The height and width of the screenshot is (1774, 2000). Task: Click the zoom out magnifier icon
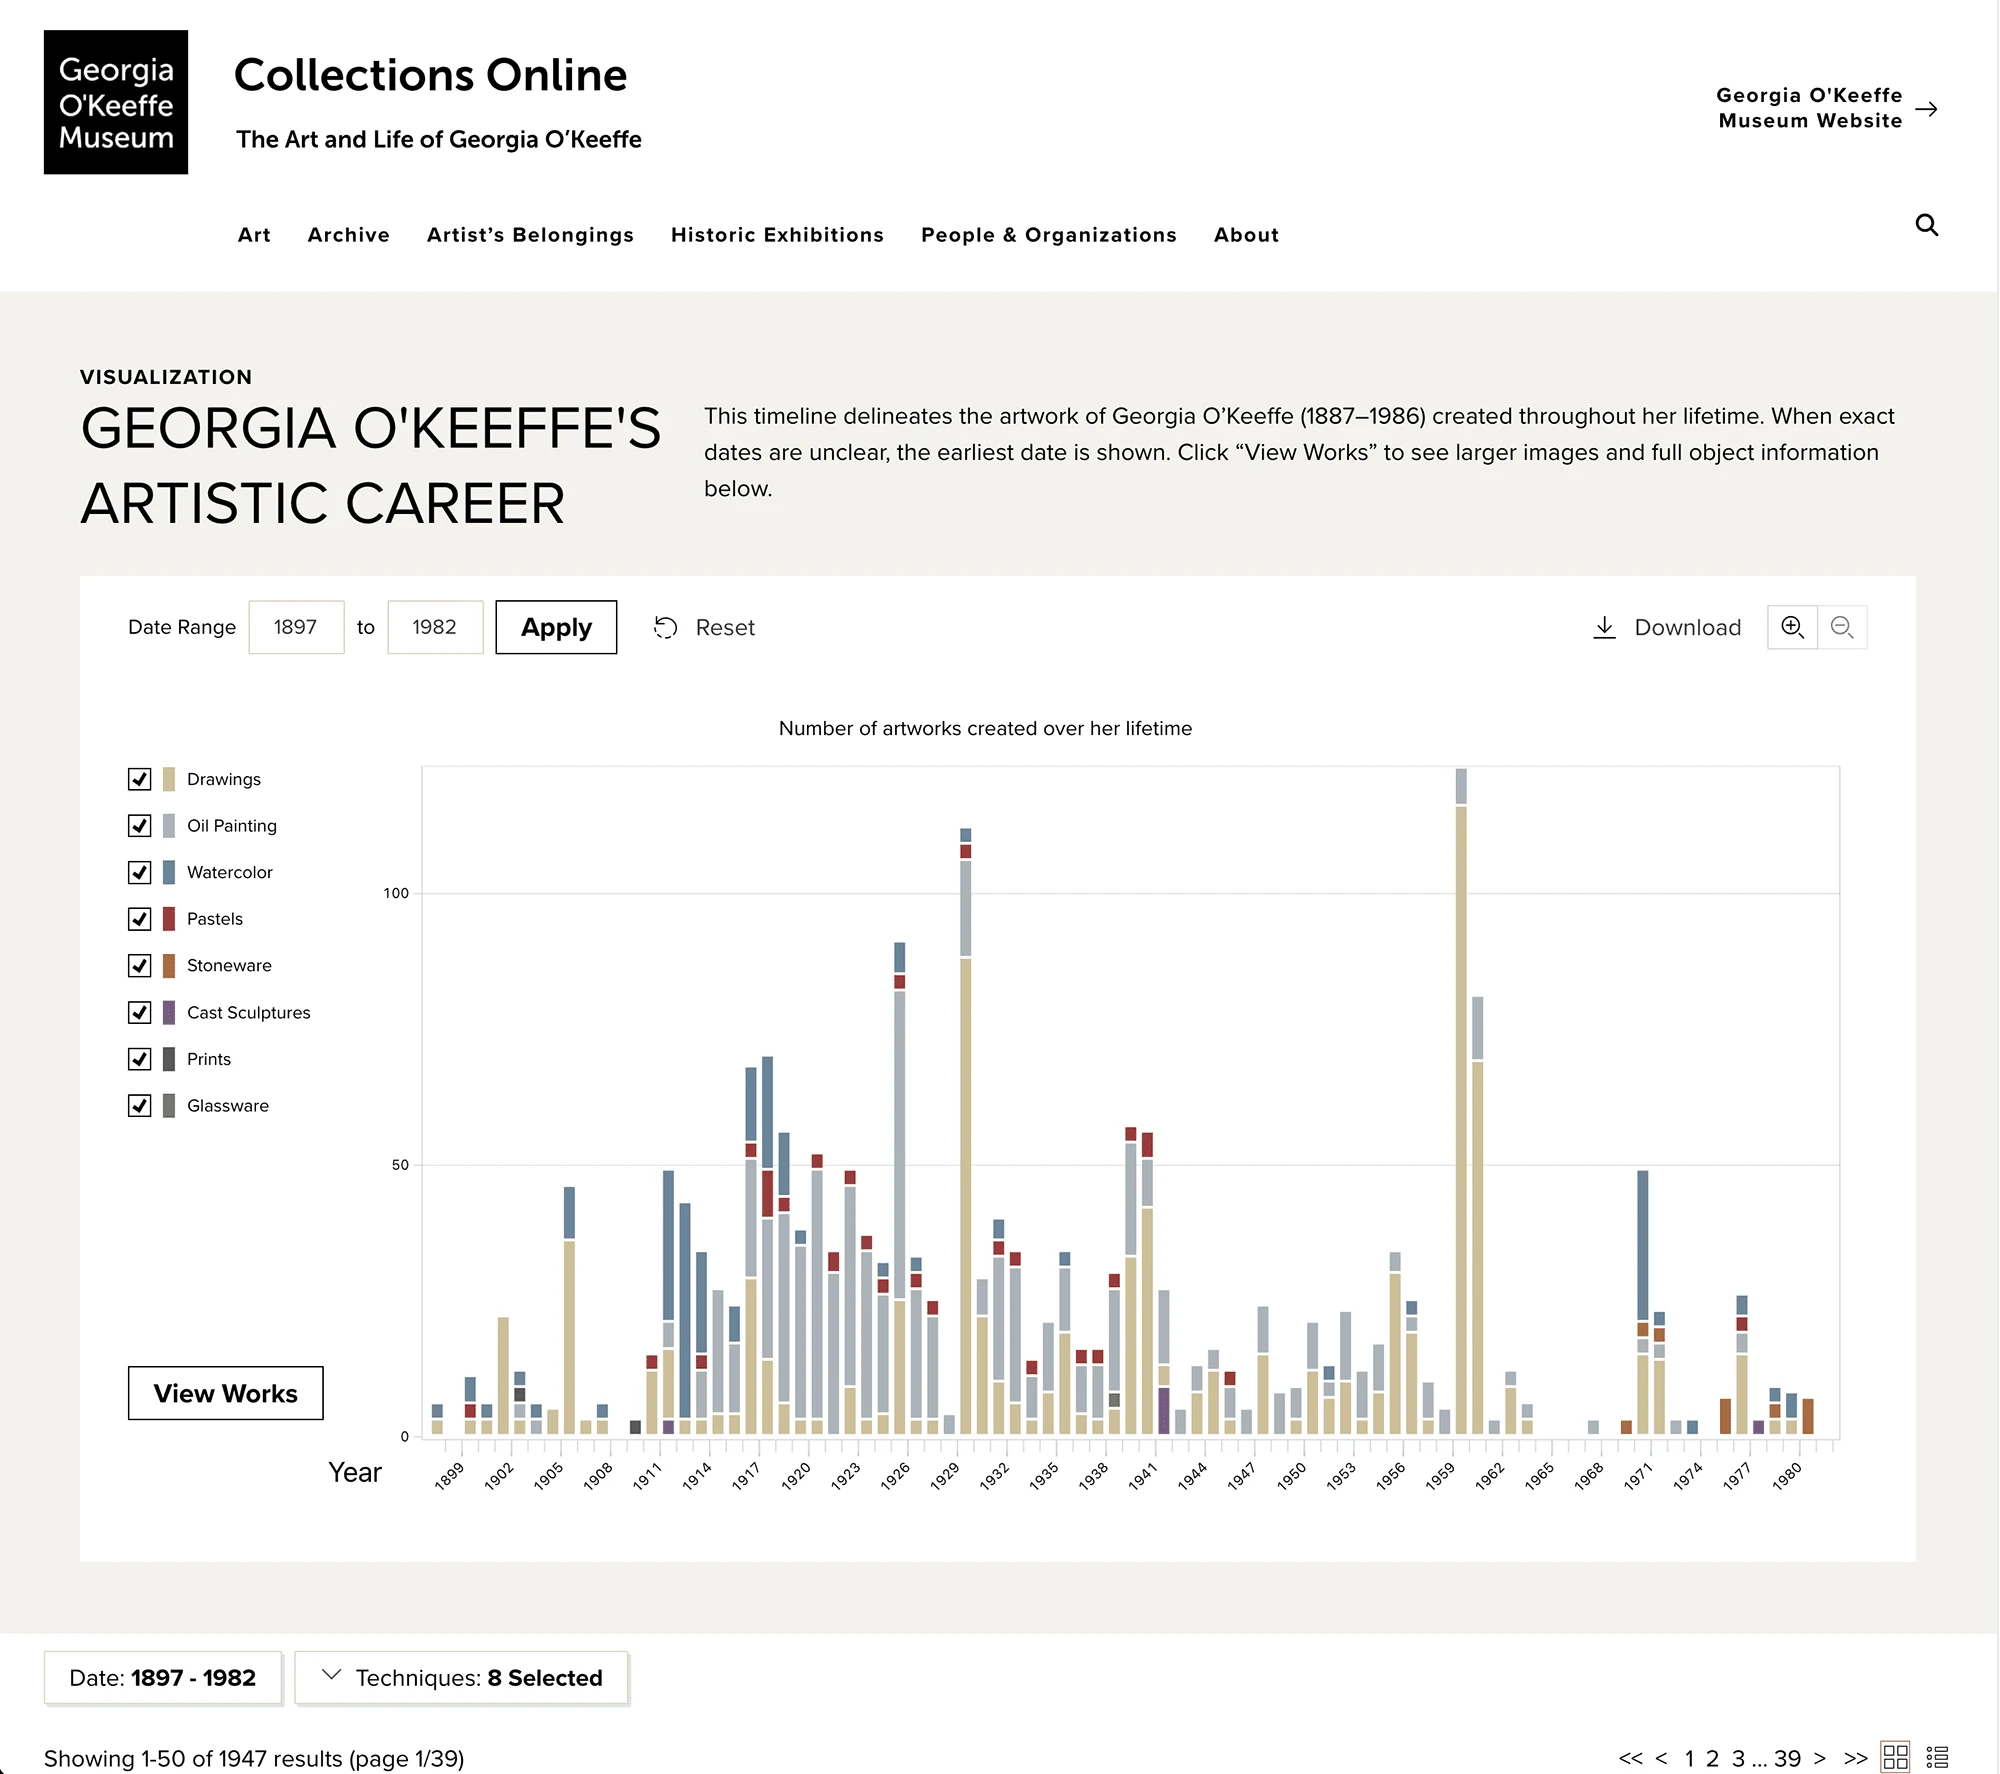point(1841,625)
